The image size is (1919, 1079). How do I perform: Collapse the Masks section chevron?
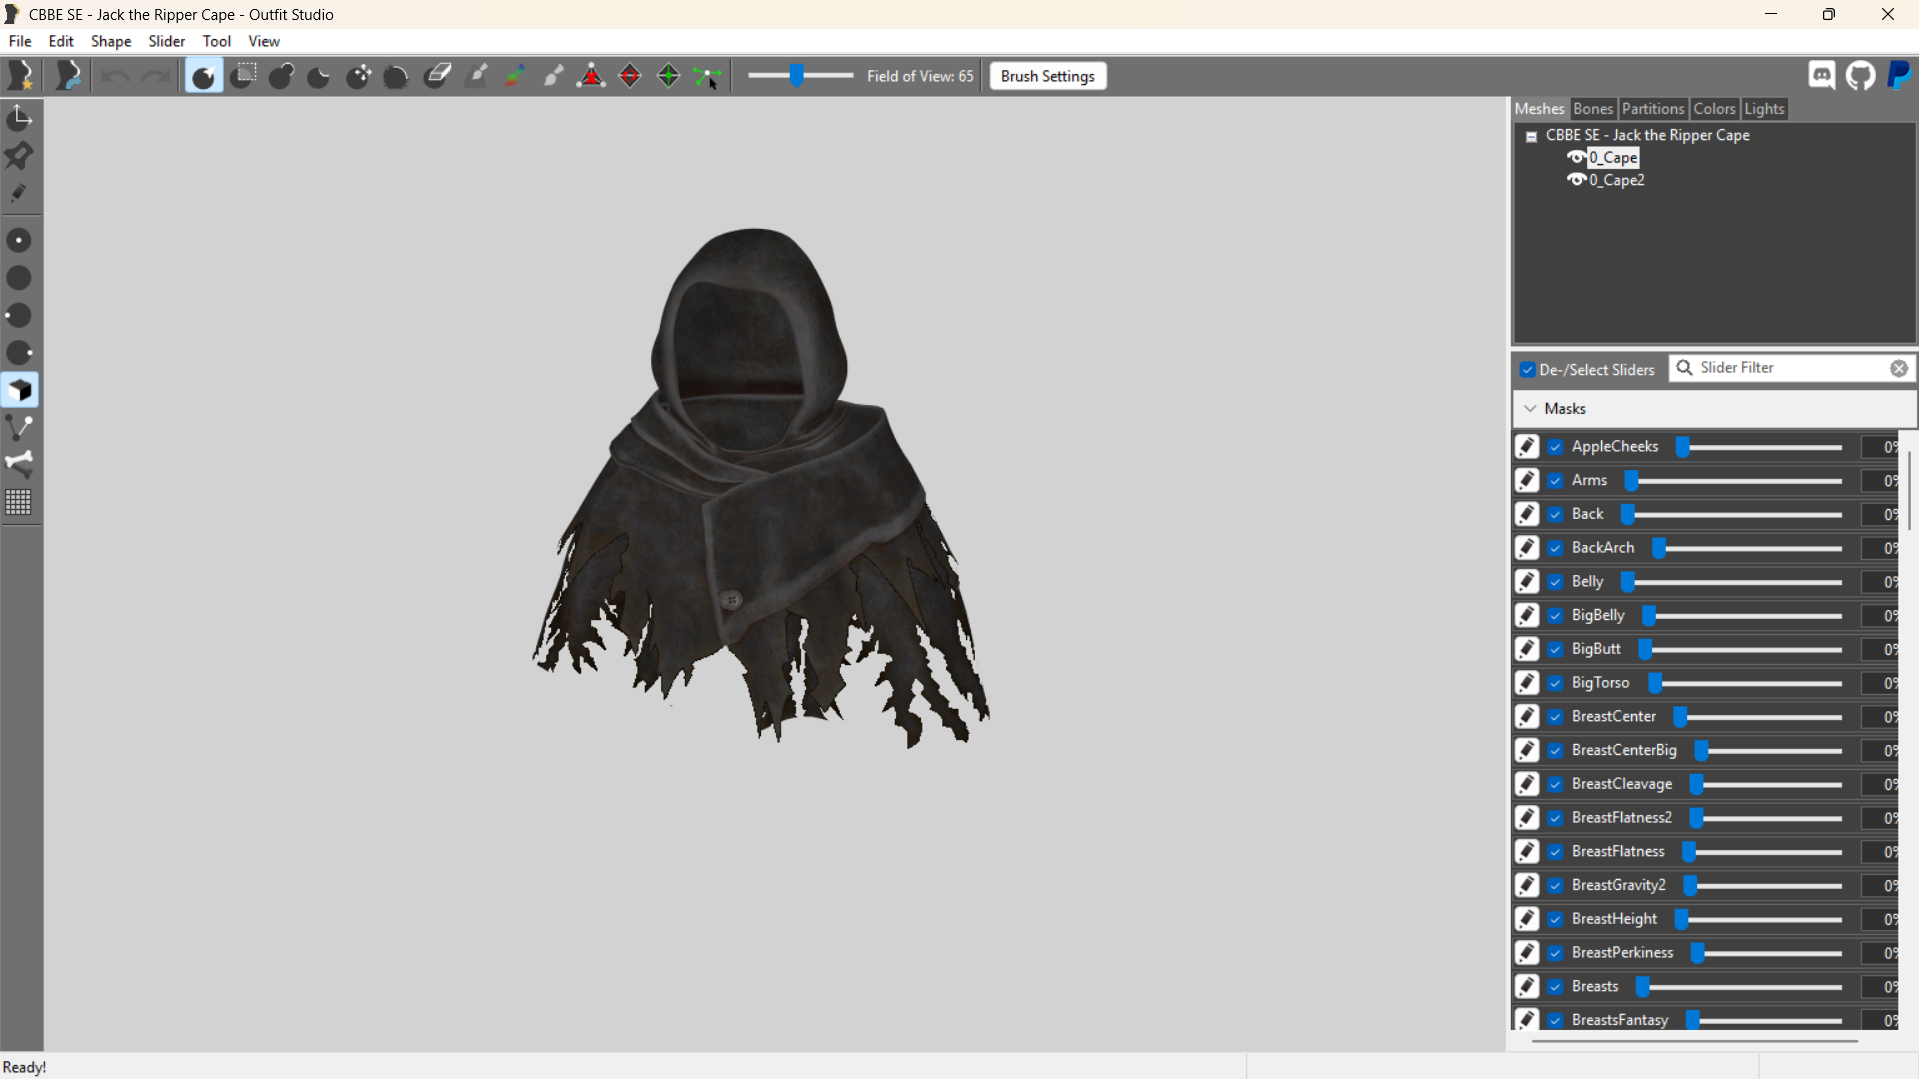pos(1530,409)
